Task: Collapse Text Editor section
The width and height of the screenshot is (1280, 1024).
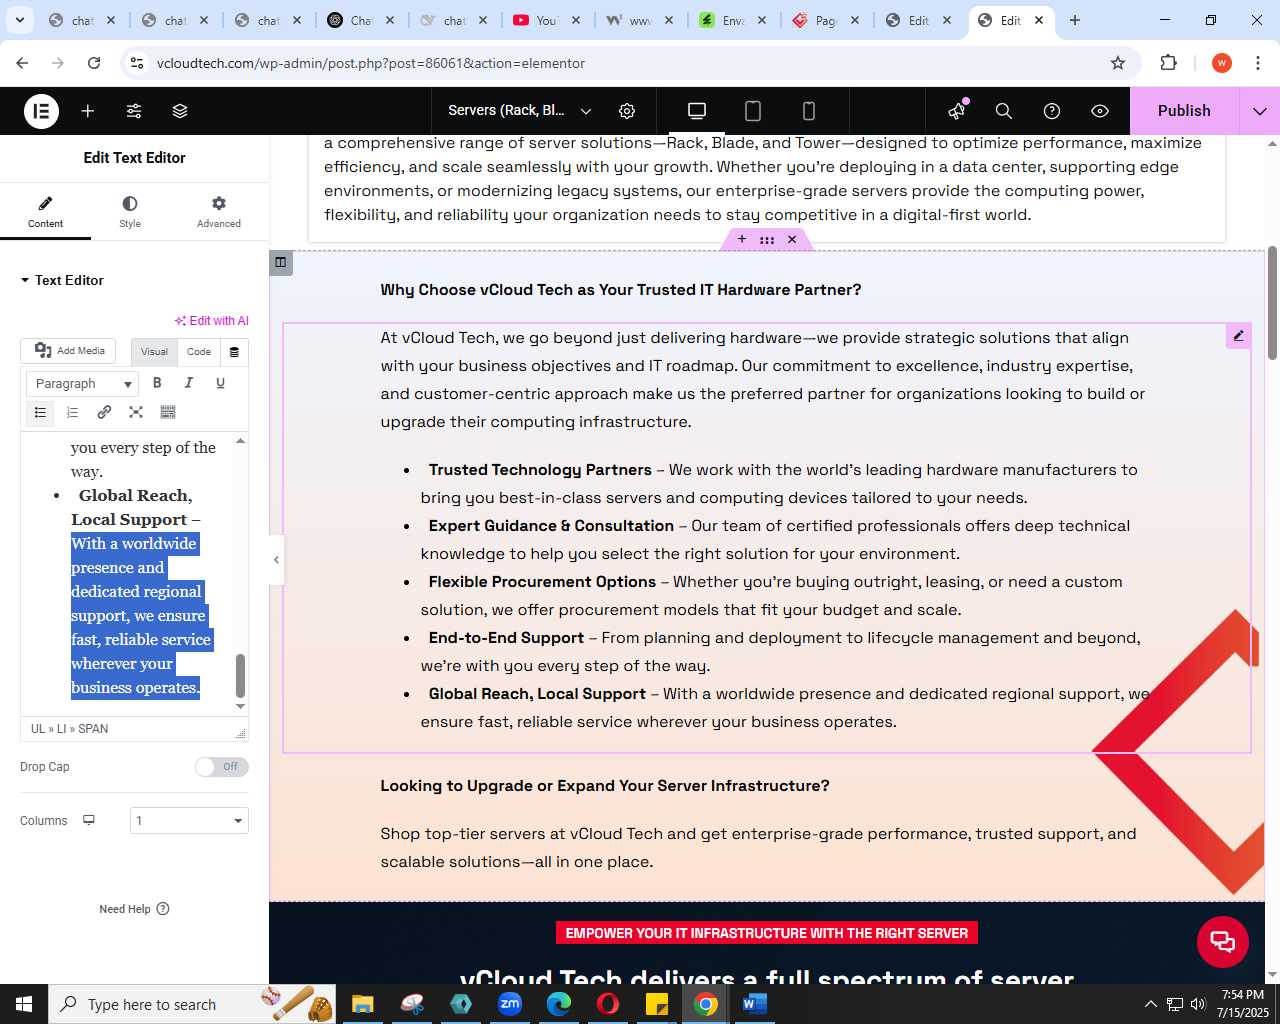Action: click(62, 281)
